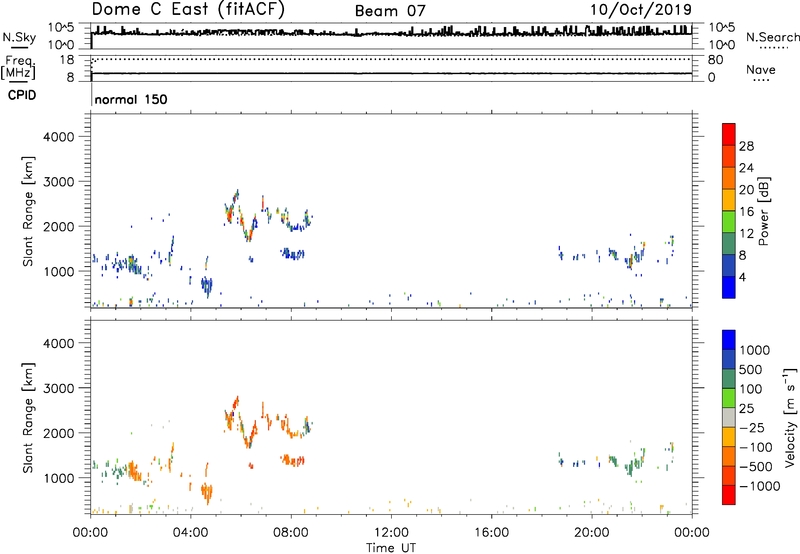
Task: Click the light green power colorbar segment between 12 and 16
Action: pos(729,221)
